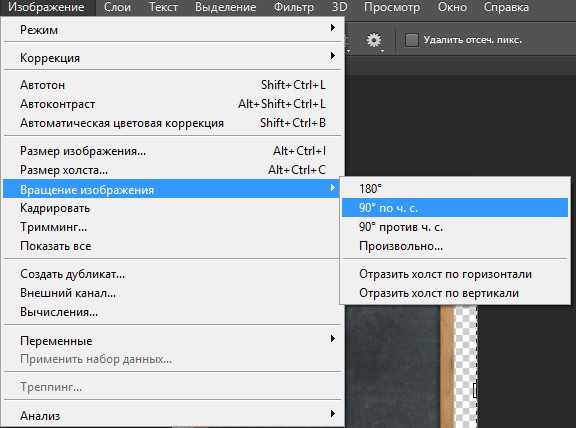
Task: Enable the Удалить отсеч. пикс. checkbox
Action: pyautogui.click(x=411, y=40)
